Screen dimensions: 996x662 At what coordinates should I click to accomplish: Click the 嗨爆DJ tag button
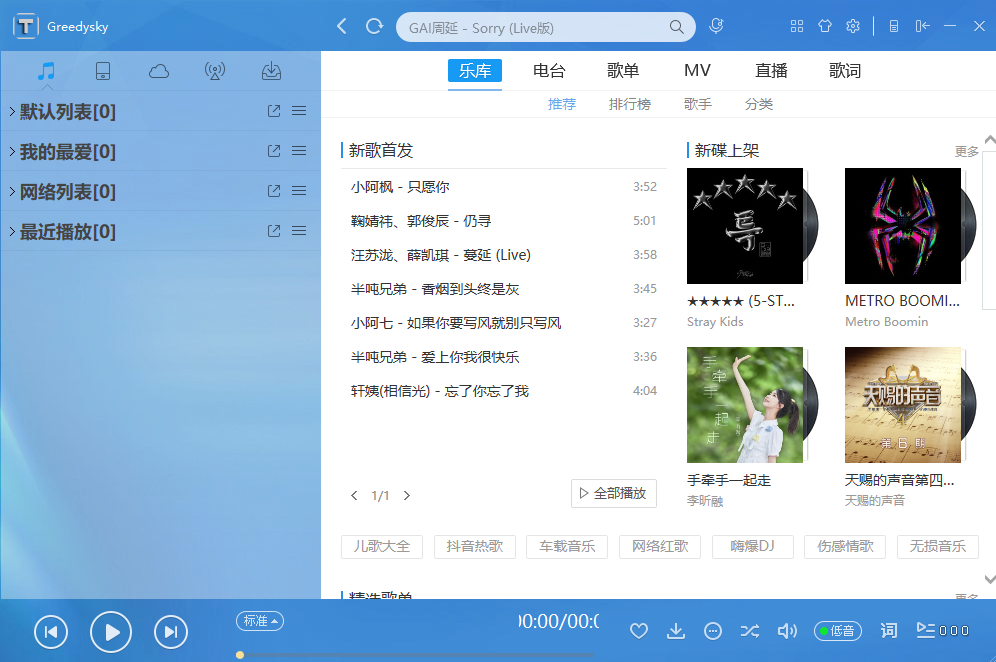pos(752,546)
